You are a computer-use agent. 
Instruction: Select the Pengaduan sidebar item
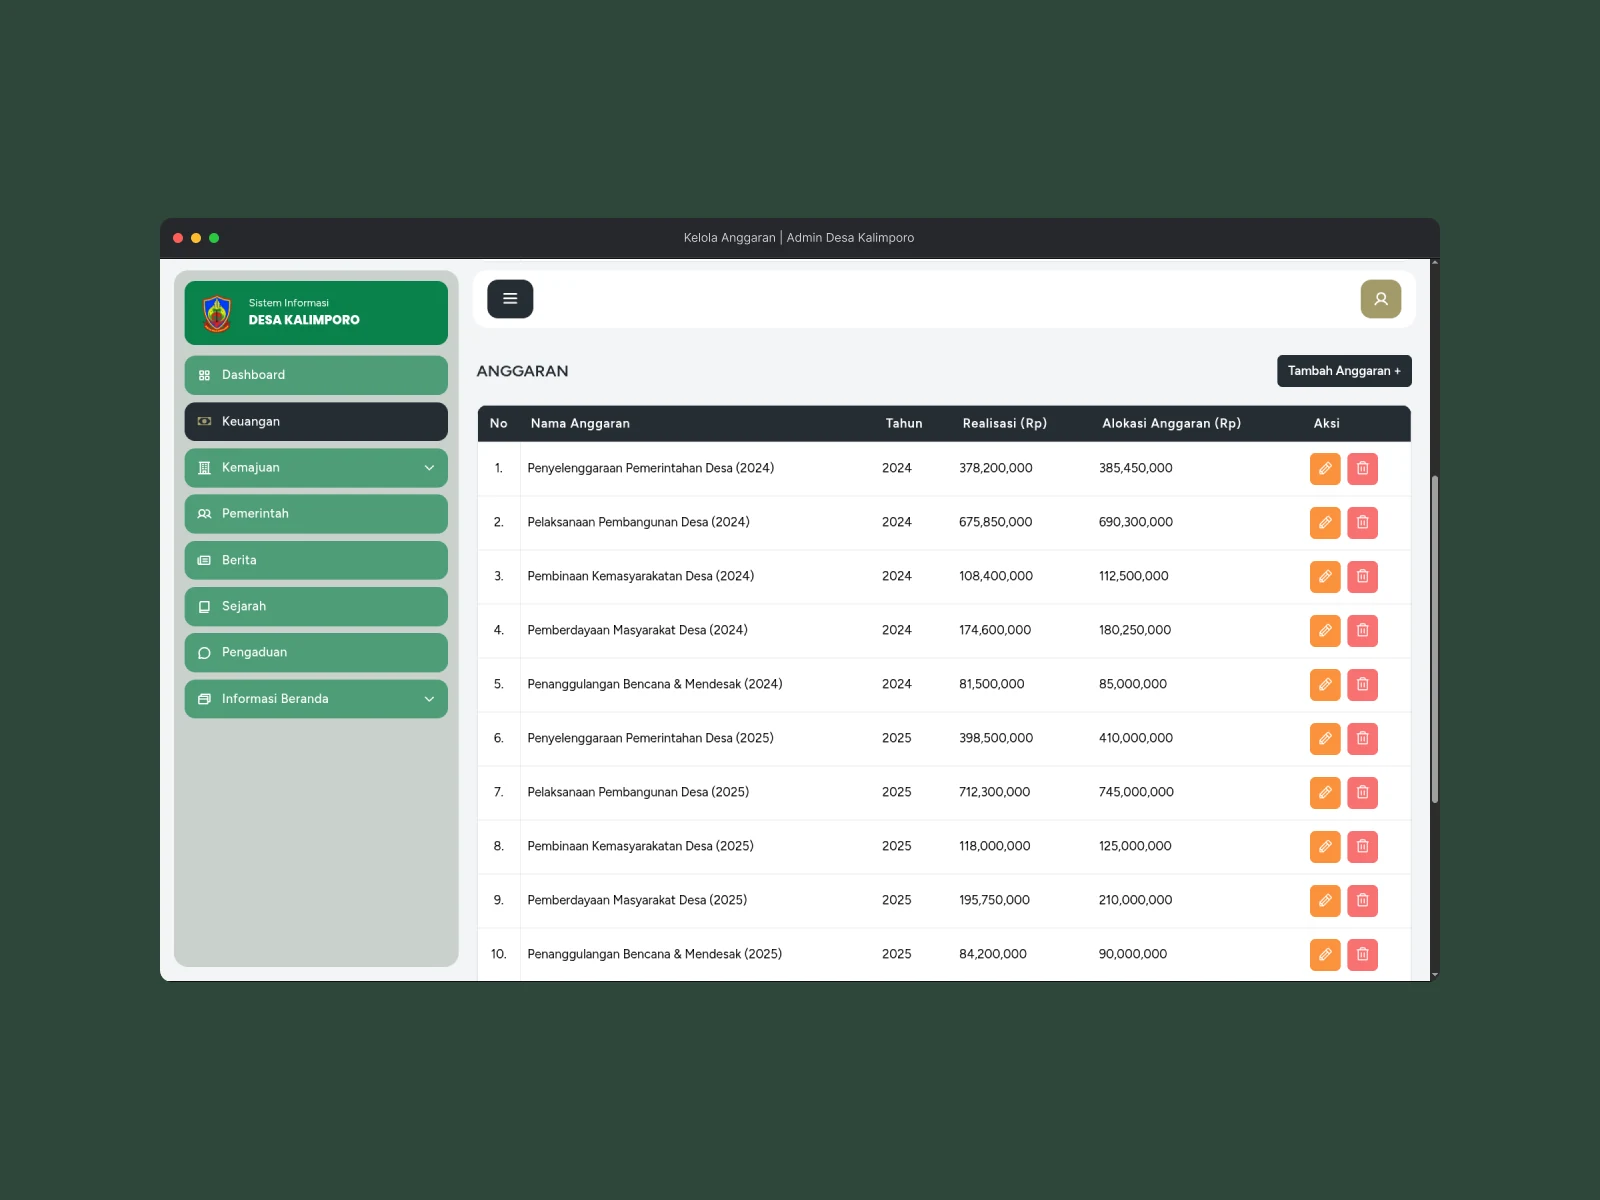pos(316,653)
